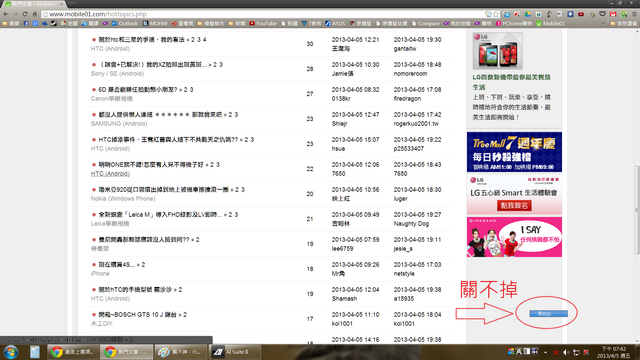Click the small blue button in the red circle
Image resolution: width=640 pixels, height=360 pixels.
click(548, 313)
